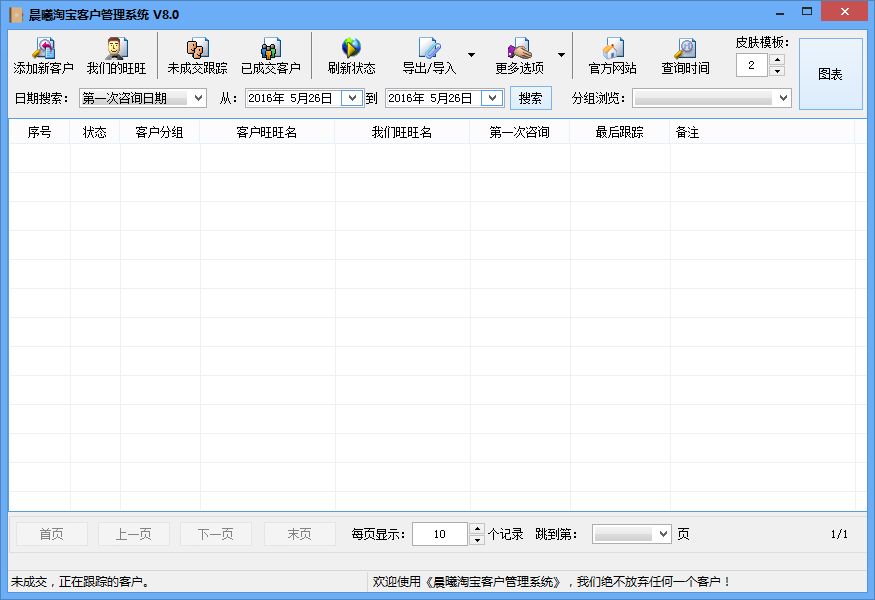
Task: Click the 添加新客户 icon to add a customer
Action: [44, 55]
